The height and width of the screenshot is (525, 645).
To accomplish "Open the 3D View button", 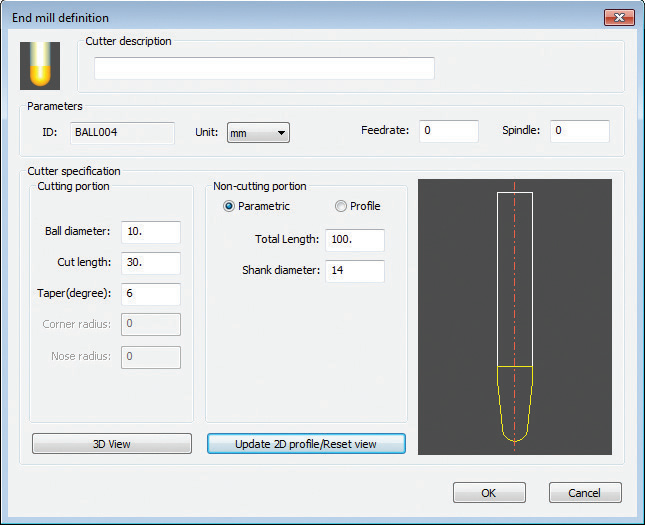I will pos(112,444).
